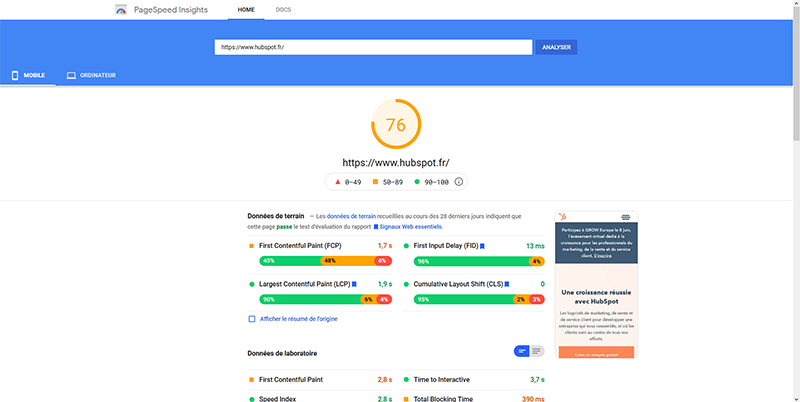Click the First Contentful Paint (FCP) field label
Image resolution: width=800 pixels, height=402 pixels.
pyautogui.click(x=300, y=246)
